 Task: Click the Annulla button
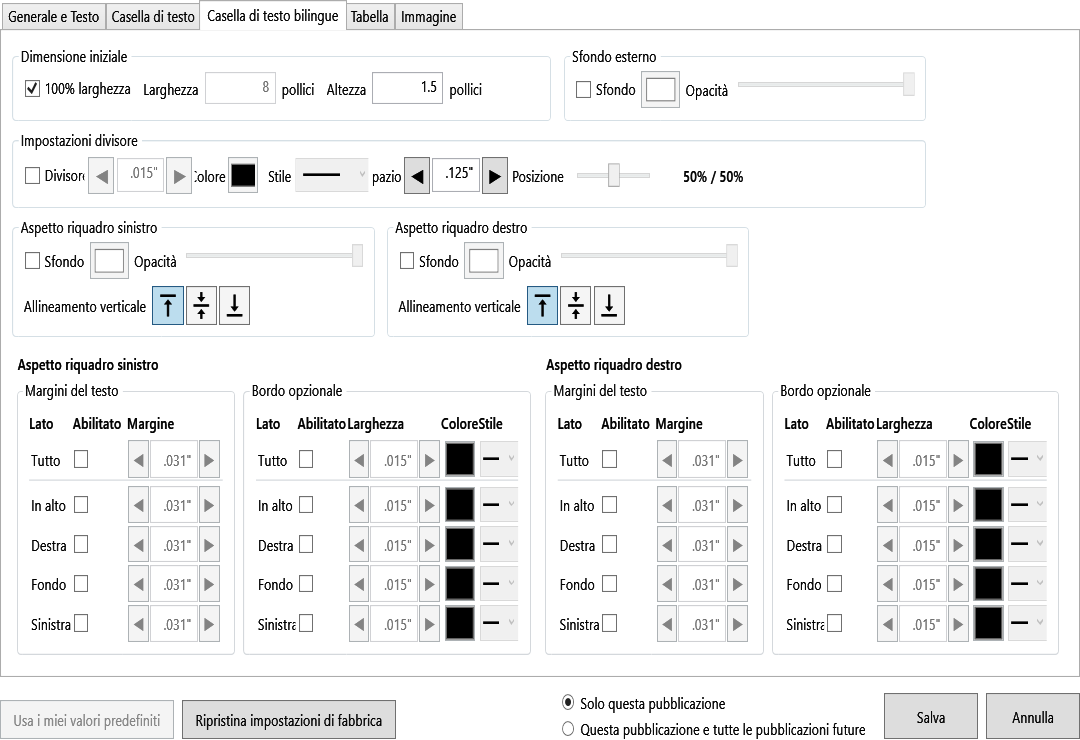[x=1032, y=717]
